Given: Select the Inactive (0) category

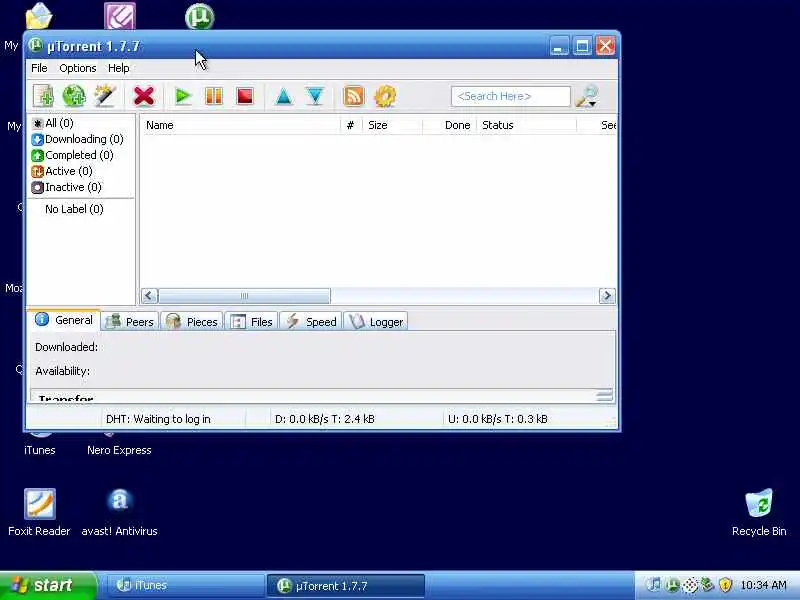Looking at the screenshot, I should [x=67, y=187].
